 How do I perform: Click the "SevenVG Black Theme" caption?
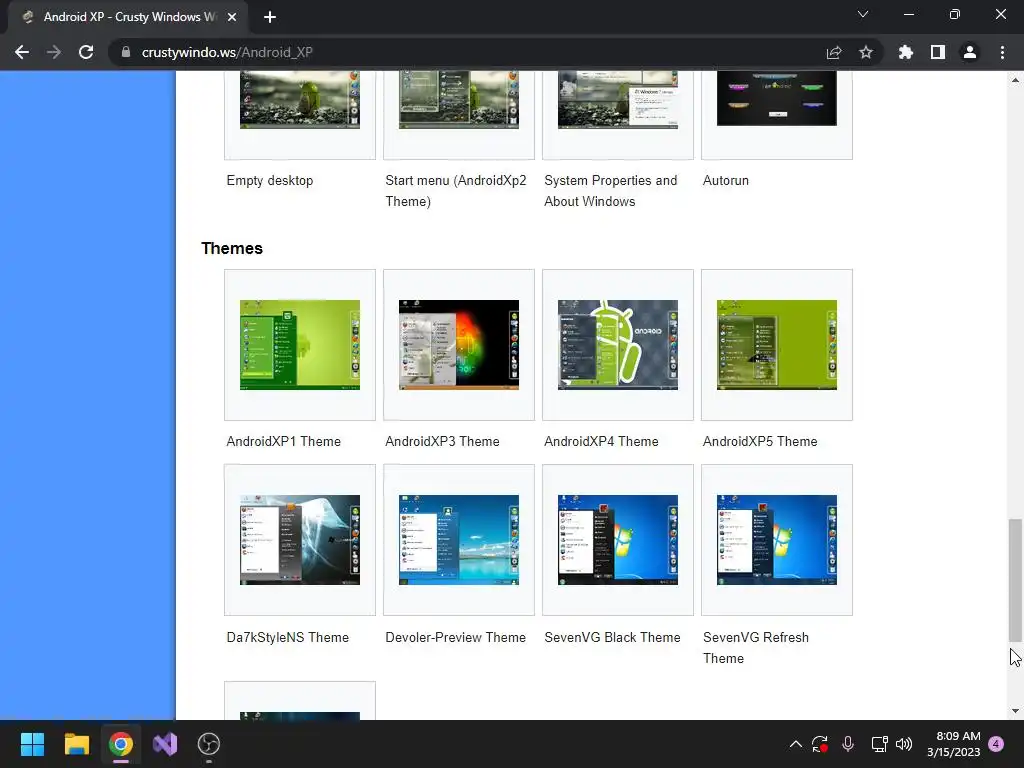point(612,637)
